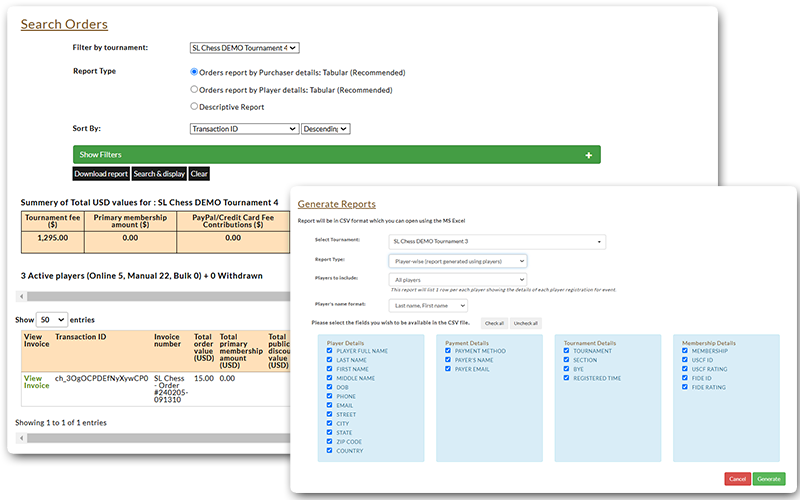Toggle the PAYMENT METHOD checkbox
Viewport: 800px width, 500px height.
tap(449, 351)
